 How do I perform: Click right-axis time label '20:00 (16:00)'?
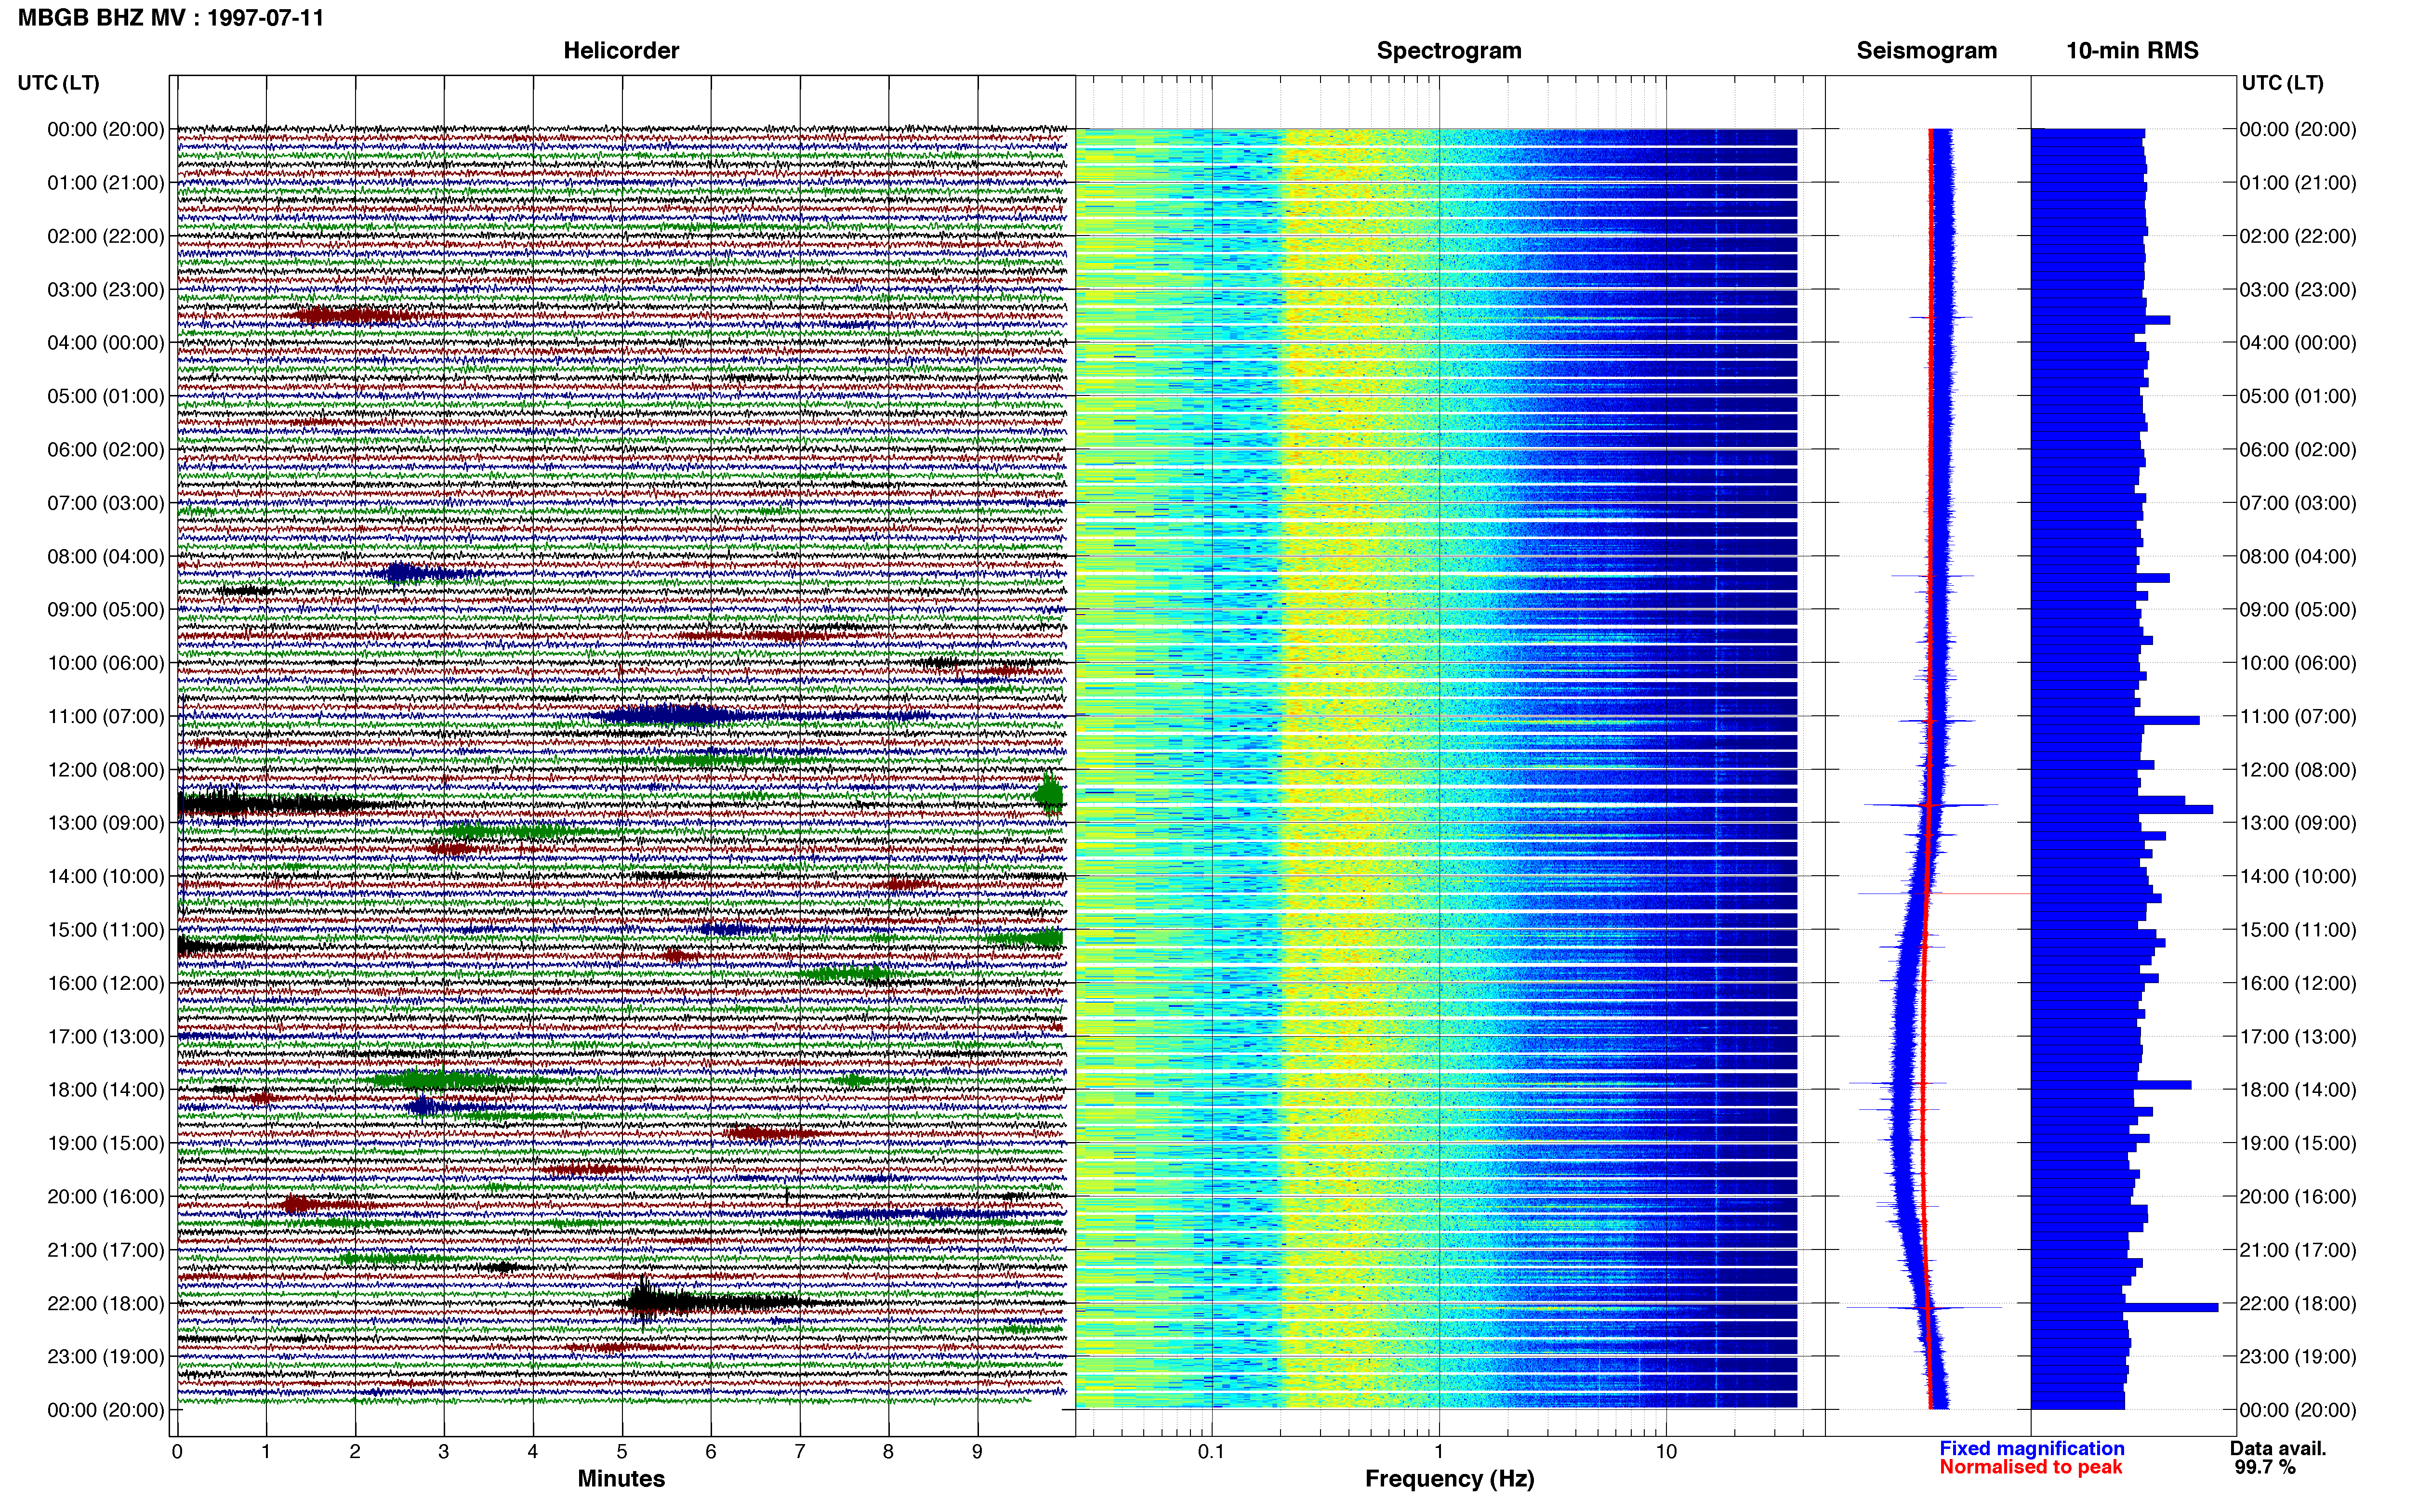point(2298,1197)
